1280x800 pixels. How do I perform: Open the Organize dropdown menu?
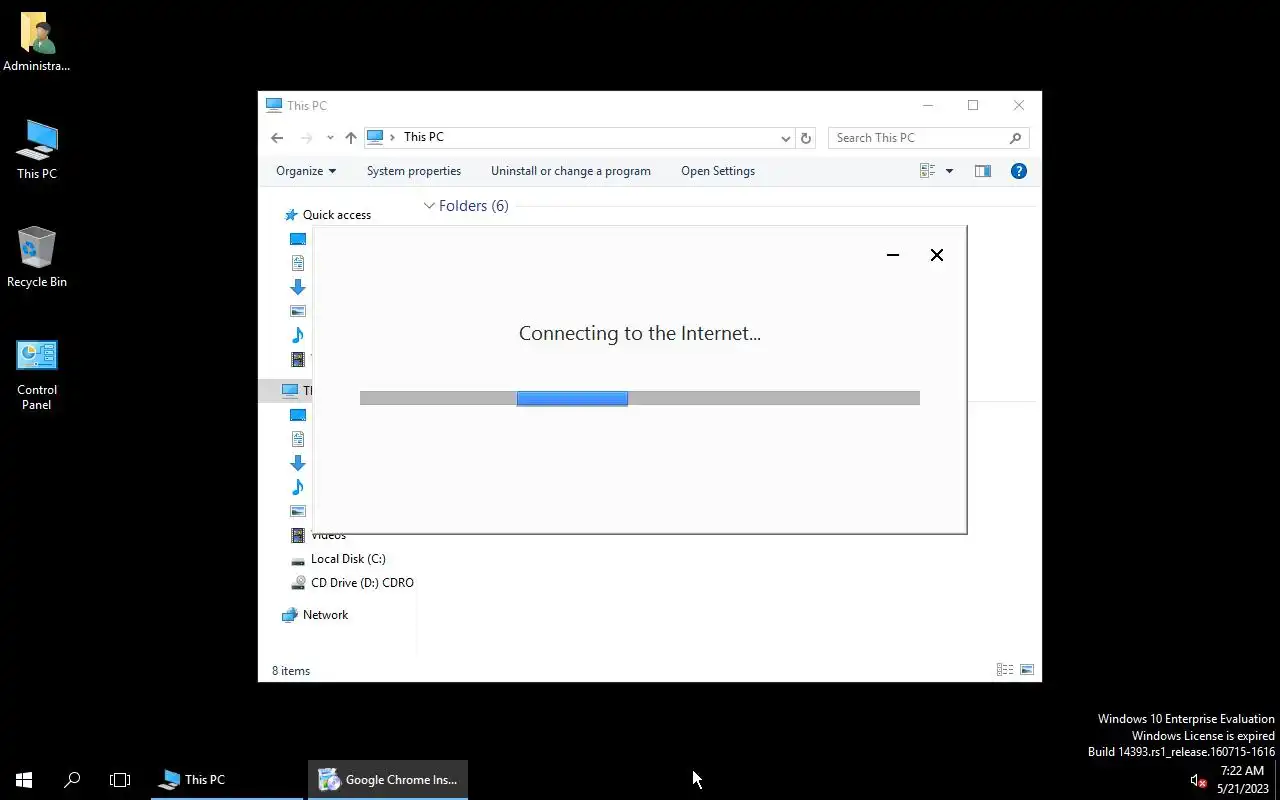306,171
